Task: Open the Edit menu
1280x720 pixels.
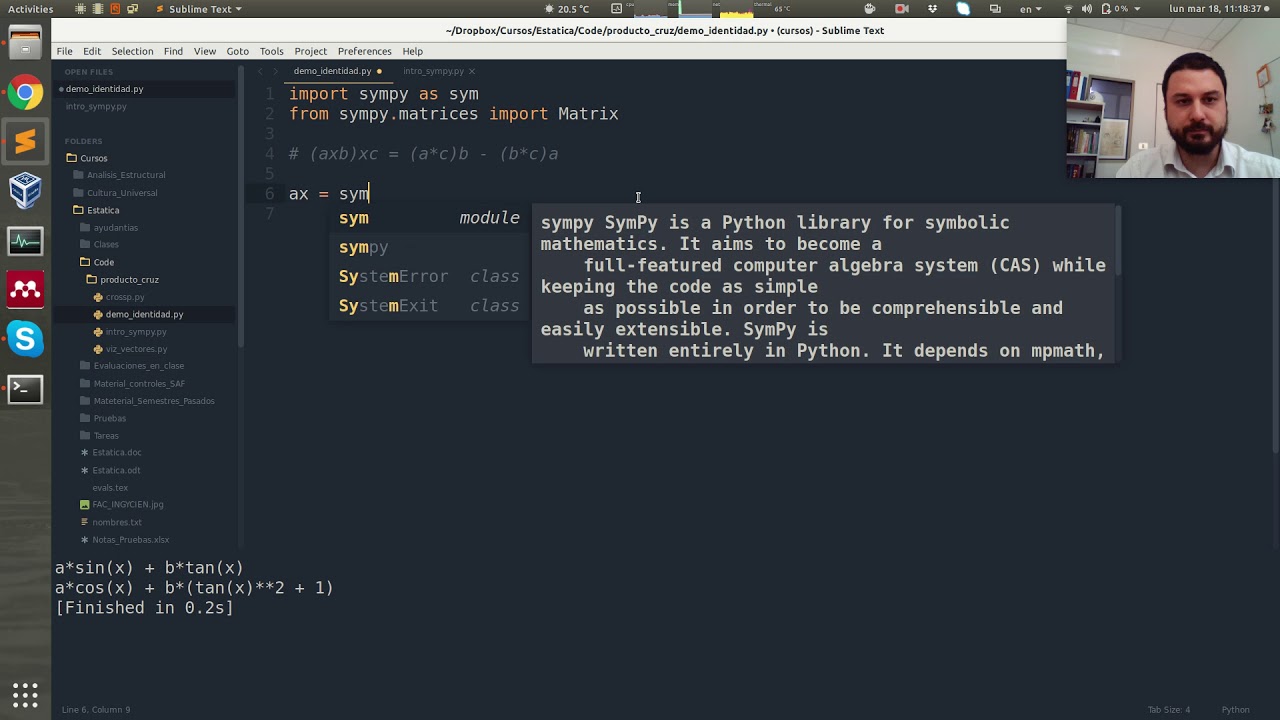Action: (92, 51)
